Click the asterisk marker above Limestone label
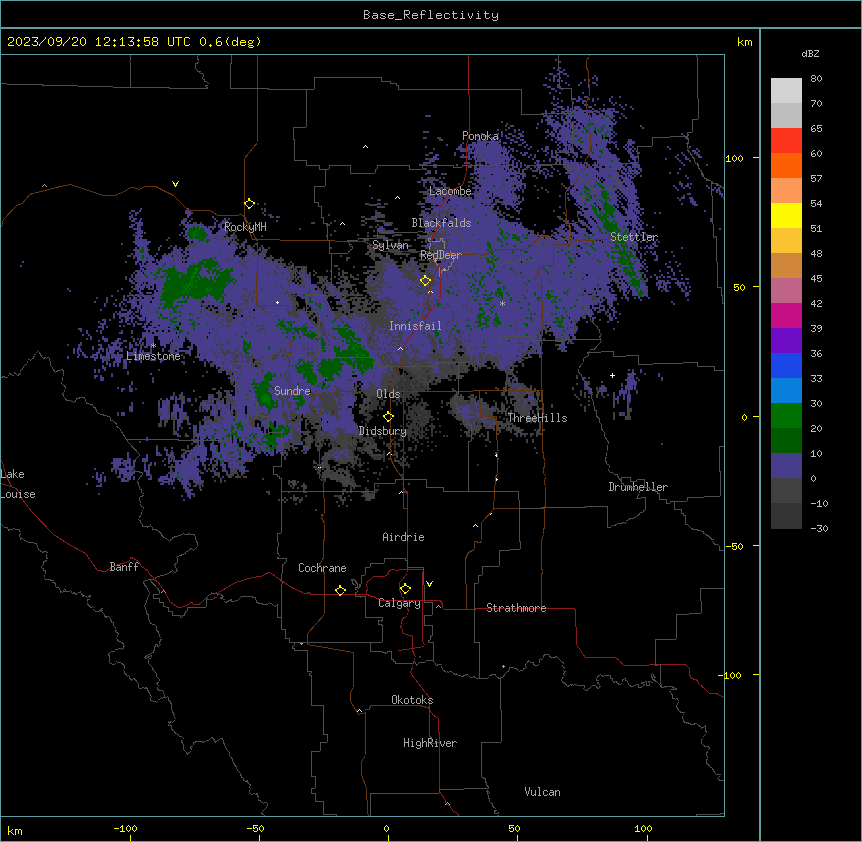 point(153,346)
